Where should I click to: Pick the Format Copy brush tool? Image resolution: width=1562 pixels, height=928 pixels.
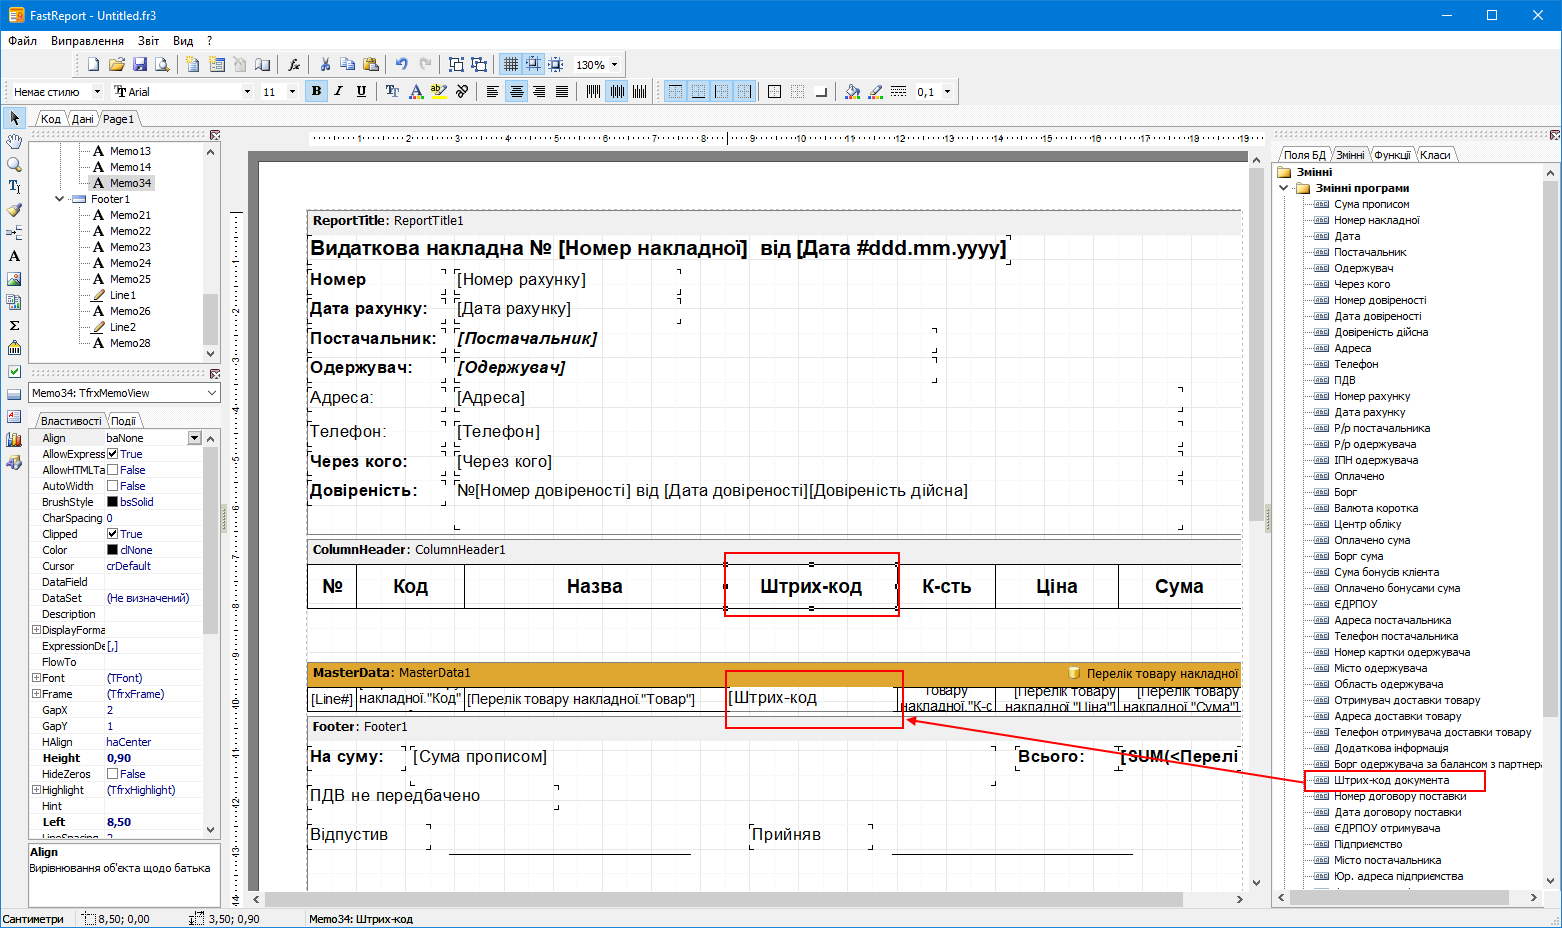pos(14,210)
